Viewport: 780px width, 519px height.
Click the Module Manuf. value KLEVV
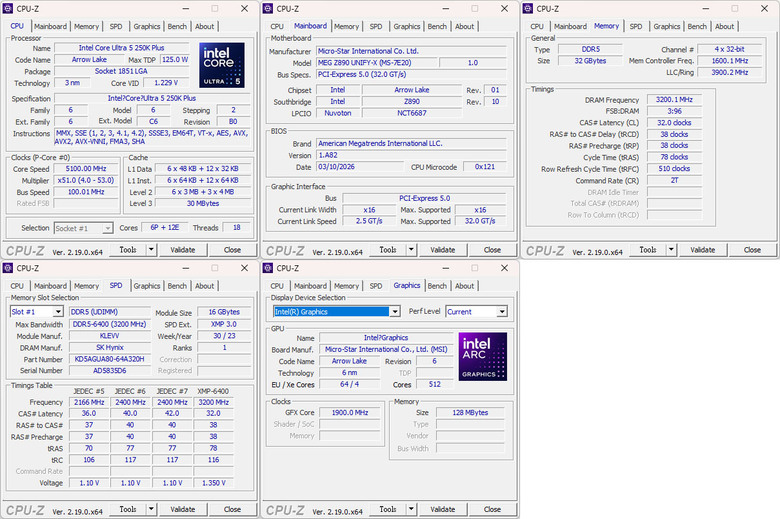pos(109,336)
